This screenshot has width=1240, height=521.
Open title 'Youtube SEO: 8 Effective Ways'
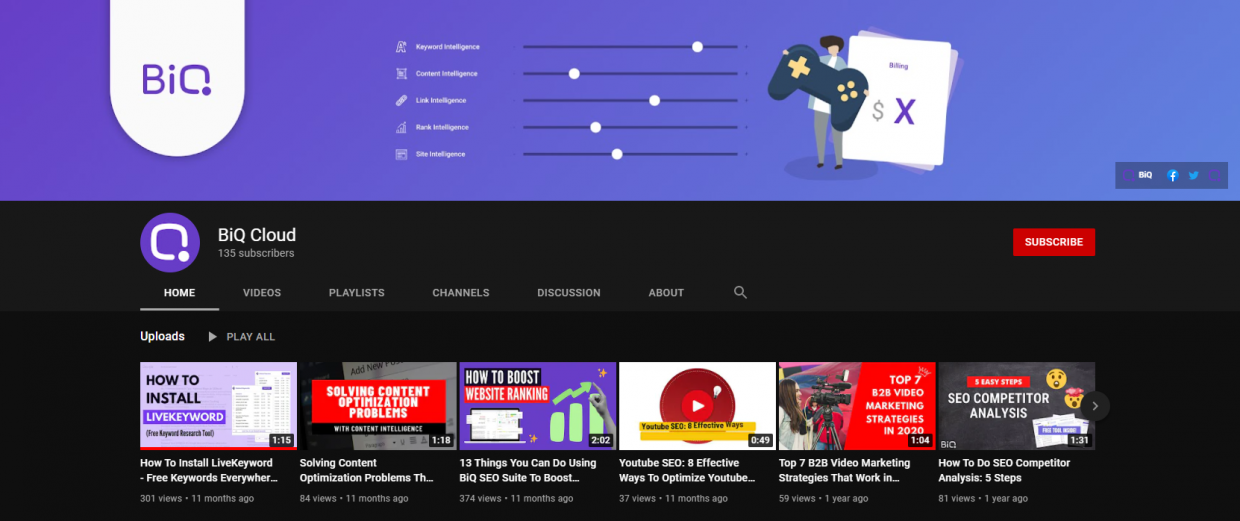687,471
